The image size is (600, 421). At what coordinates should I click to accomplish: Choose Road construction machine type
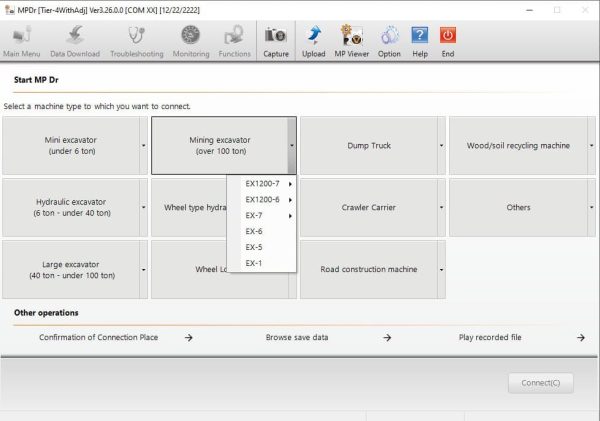369,269
